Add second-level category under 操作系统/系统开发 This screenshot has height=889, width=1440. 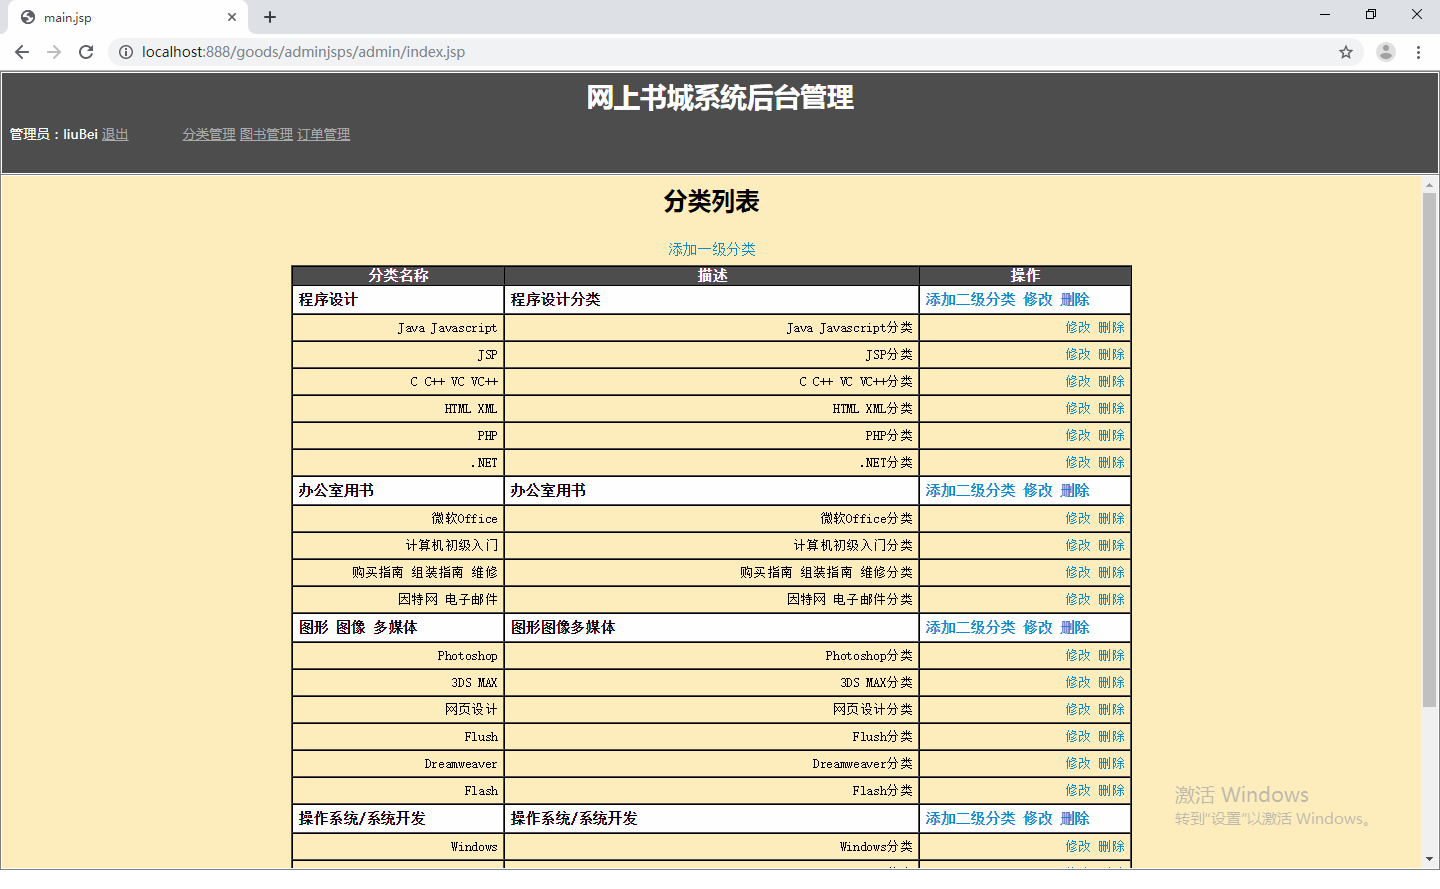pyautogui.click(x=970, y=818)
